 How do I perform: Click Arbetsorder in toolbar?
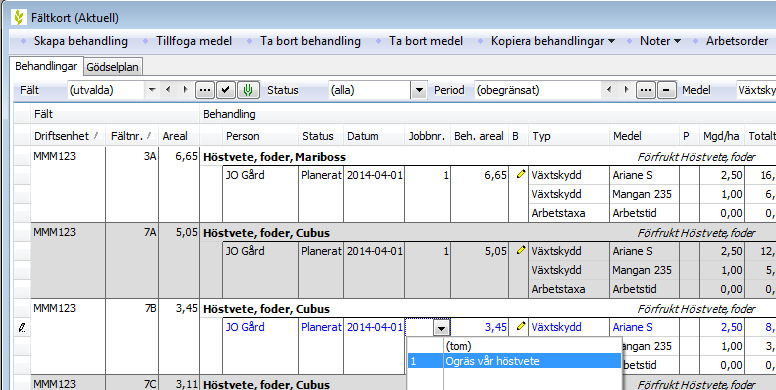736,41
